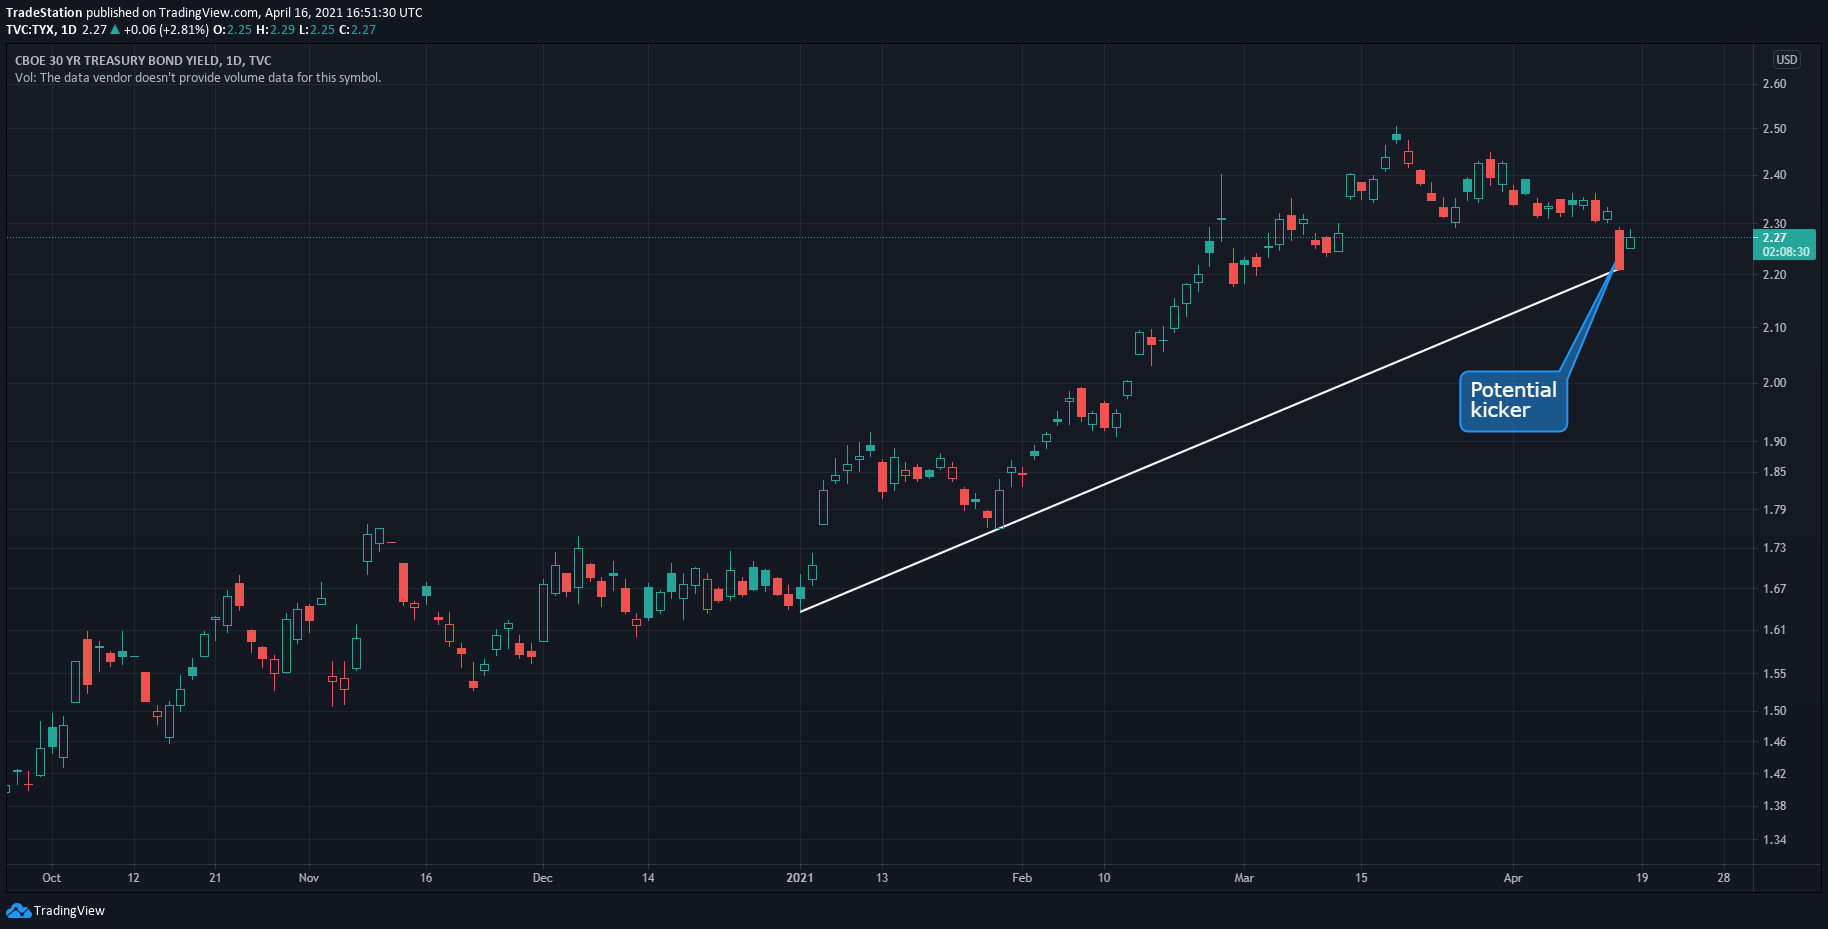Click the 1.46 price axis label
Screen dimensions: 1828x929
pyautogui.click(x=1774, y=742)
